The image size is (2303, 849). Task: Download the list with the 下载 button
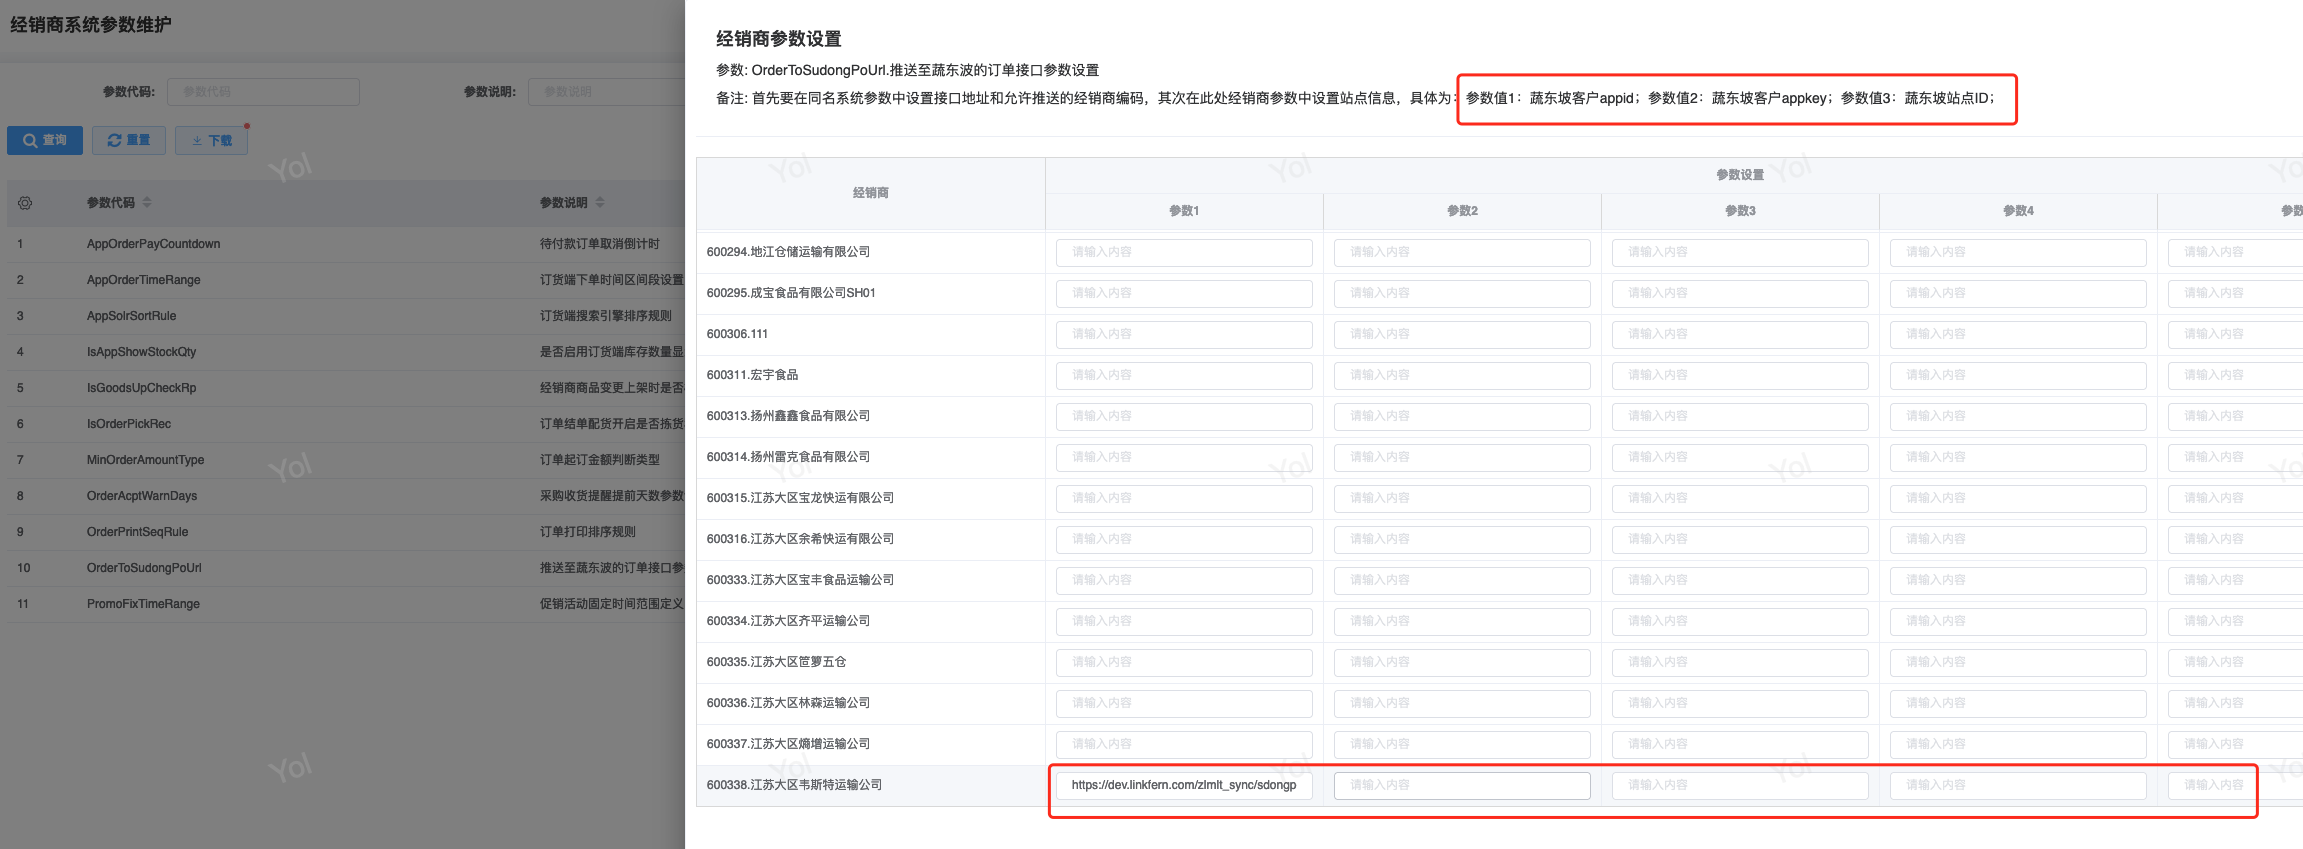211,140
